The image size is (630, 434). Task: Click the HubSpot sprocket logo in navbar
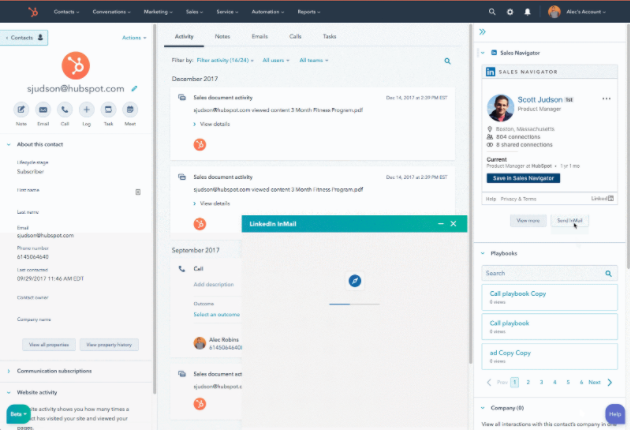click(33, 12)
